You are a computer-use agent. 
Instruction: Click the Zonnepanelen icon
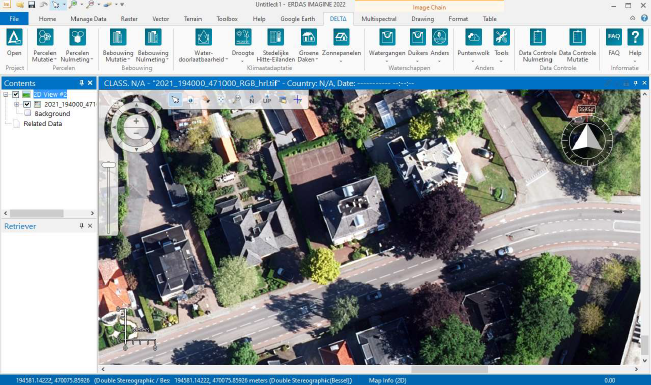tap(341, 37)
